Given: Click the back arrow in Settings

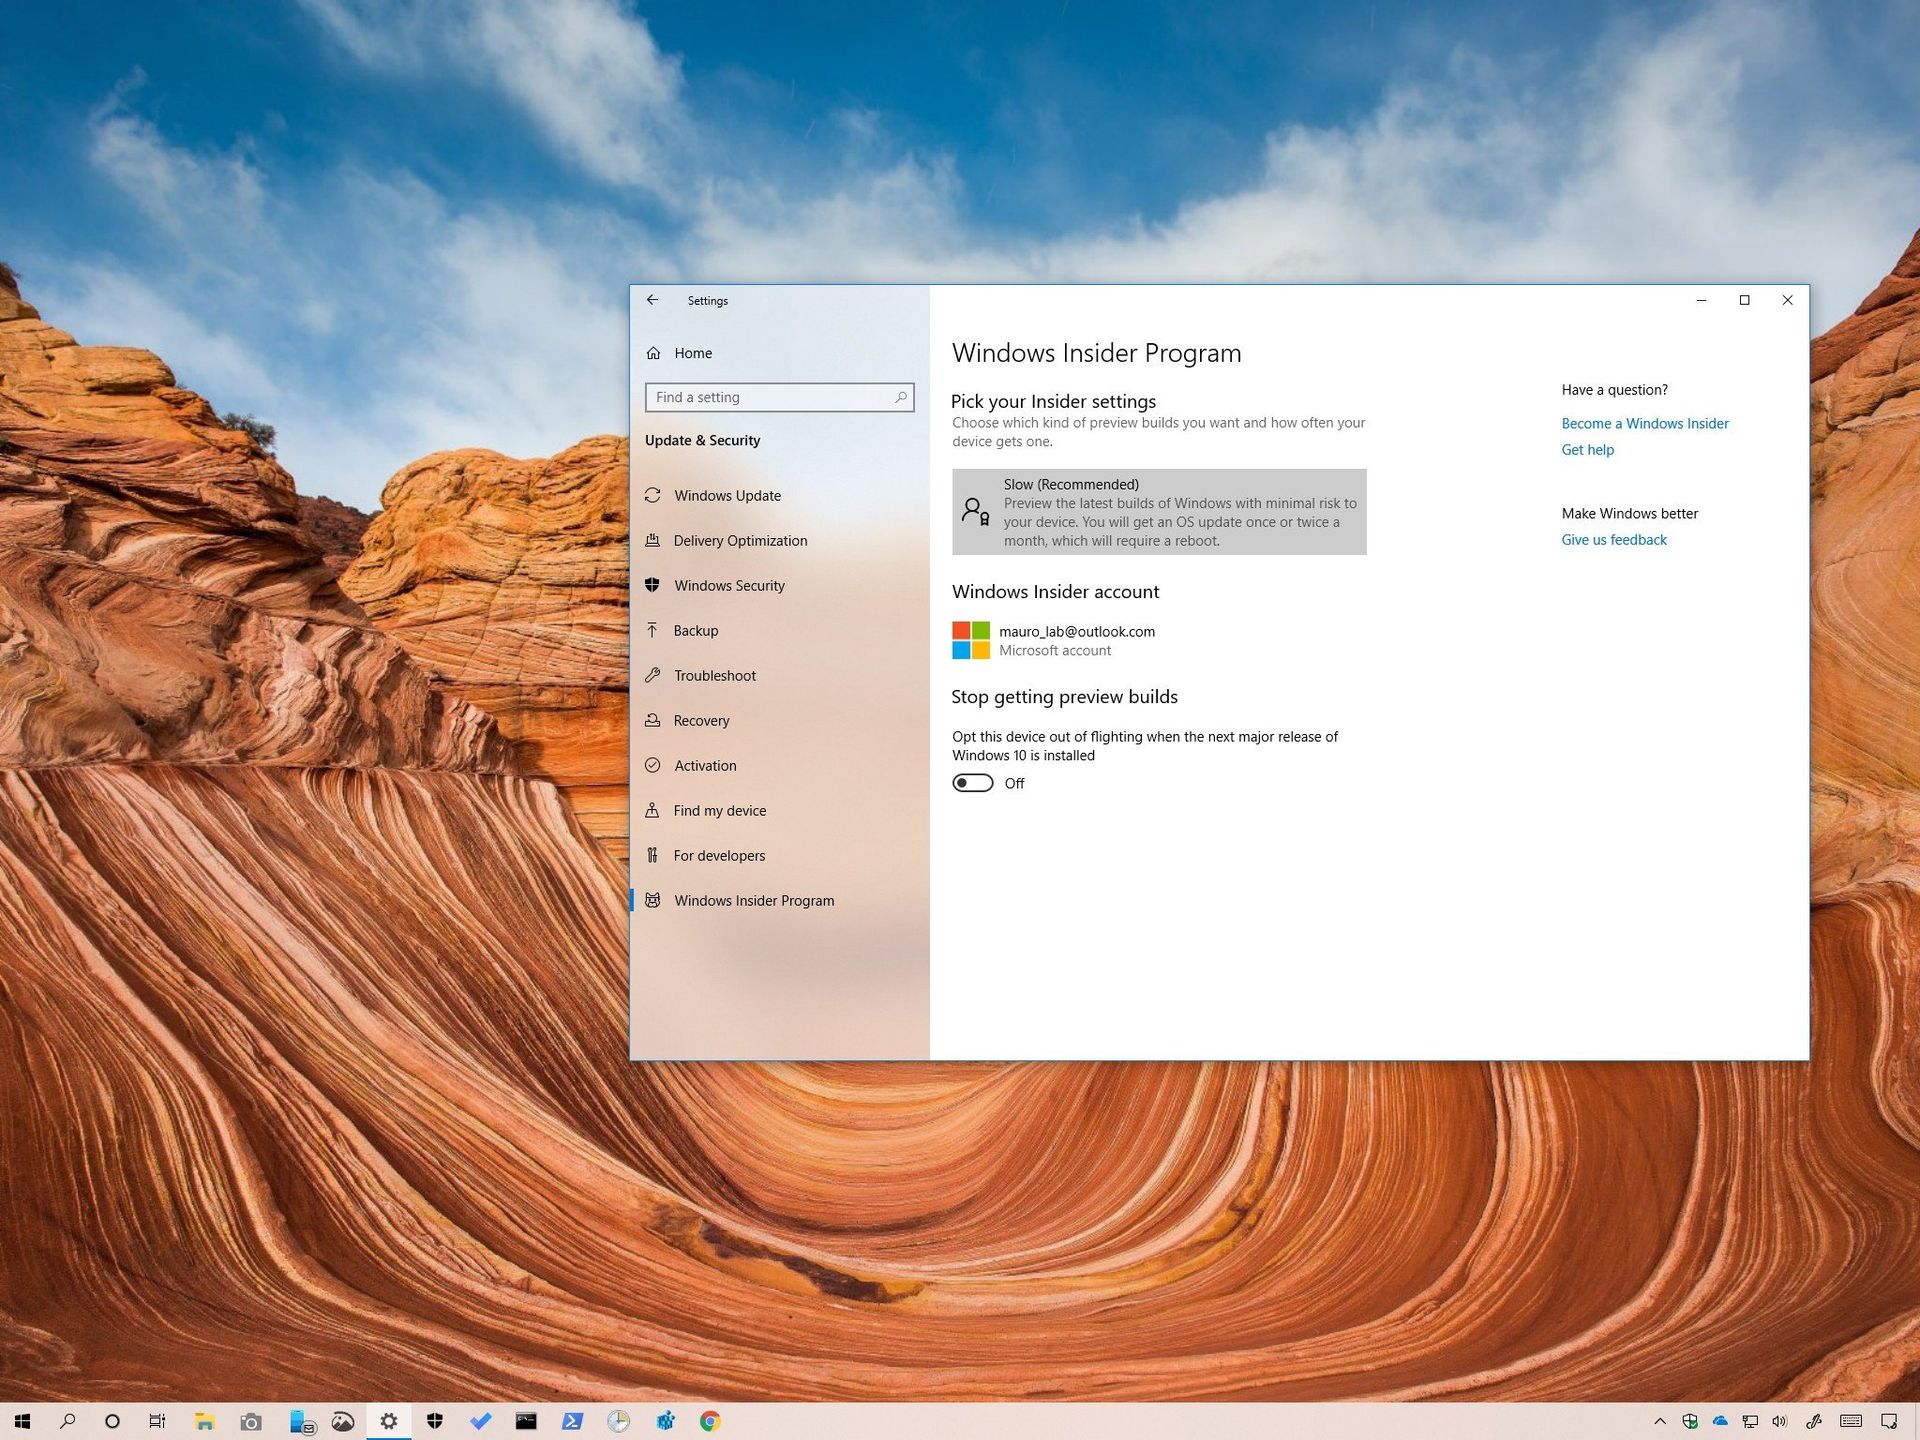Looking at the screenshot, I should coord(652,300).
